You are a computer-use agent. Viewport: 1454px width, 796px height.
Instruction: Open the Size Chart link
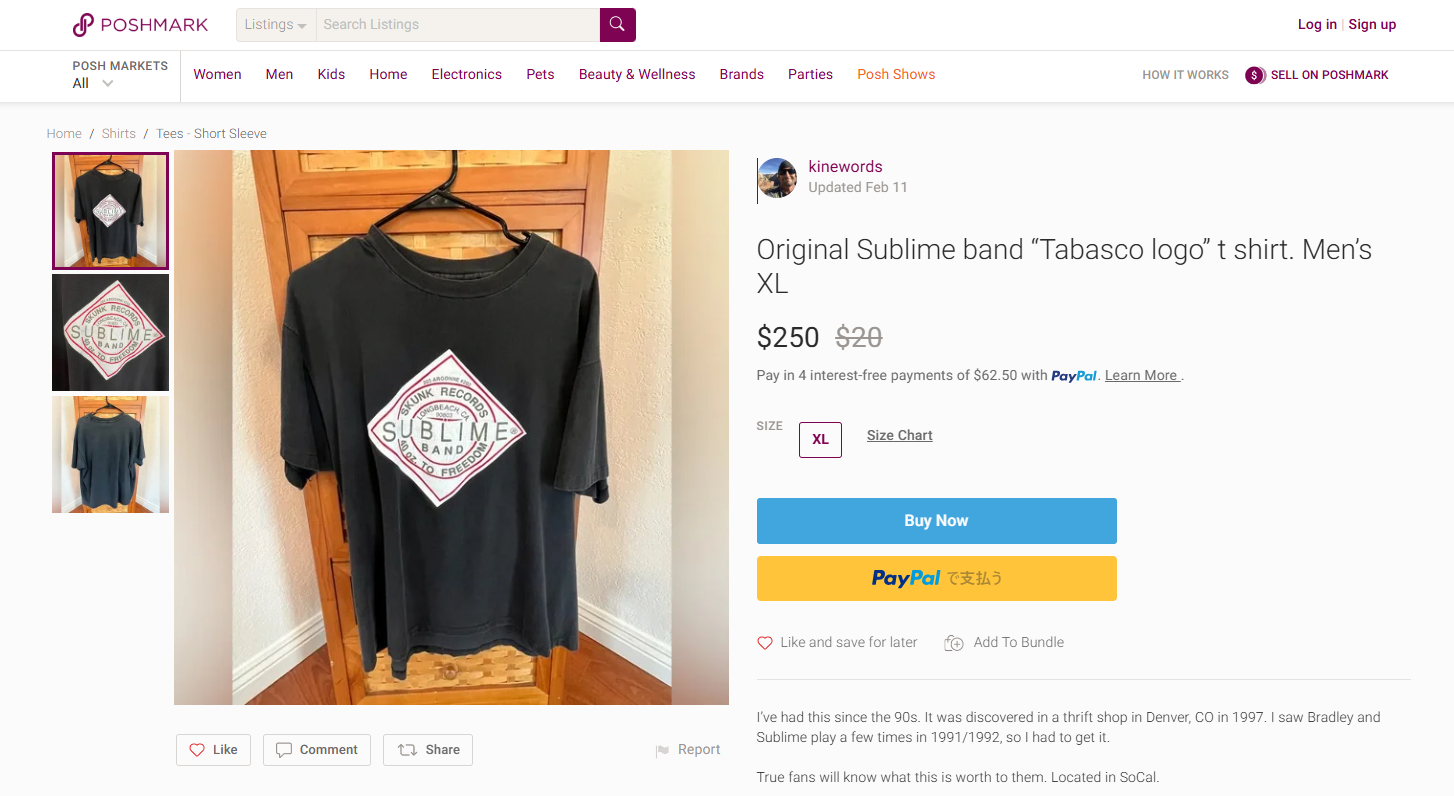(x=899, y=436)
